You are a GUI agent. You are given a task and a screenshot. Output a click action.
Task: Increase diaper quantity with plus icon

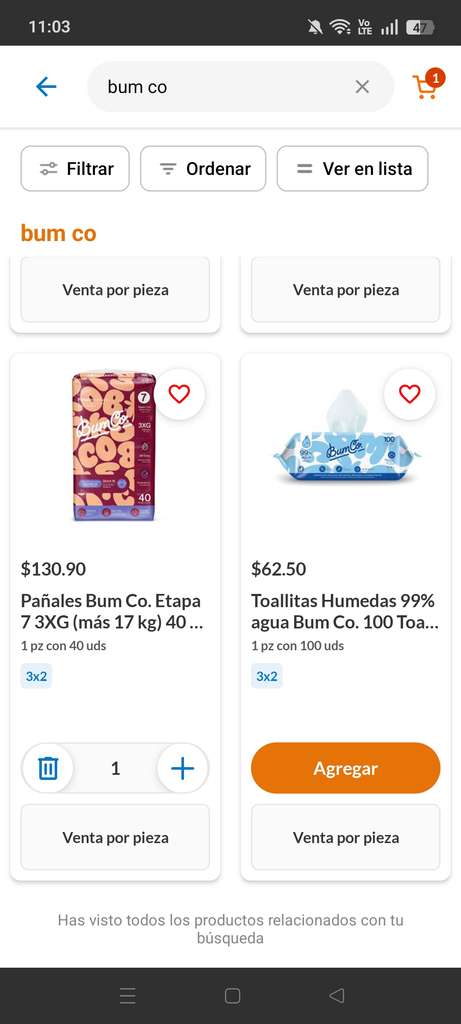[x=183, y=768]
